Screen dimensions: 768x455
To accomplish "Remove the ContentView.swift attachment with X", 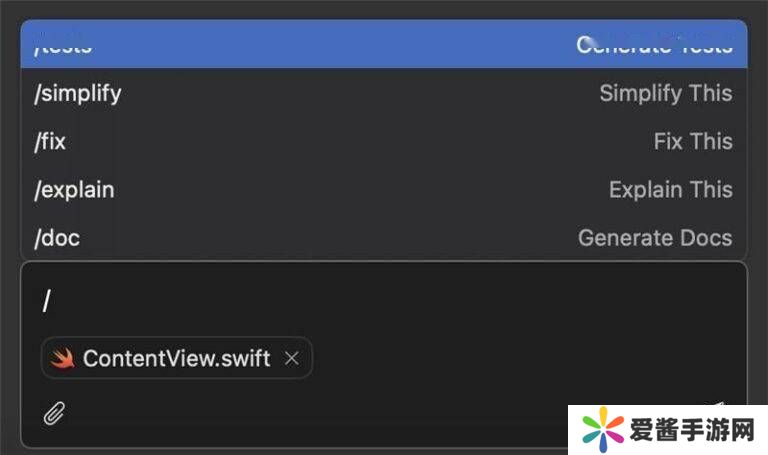I will coord(292,358).
